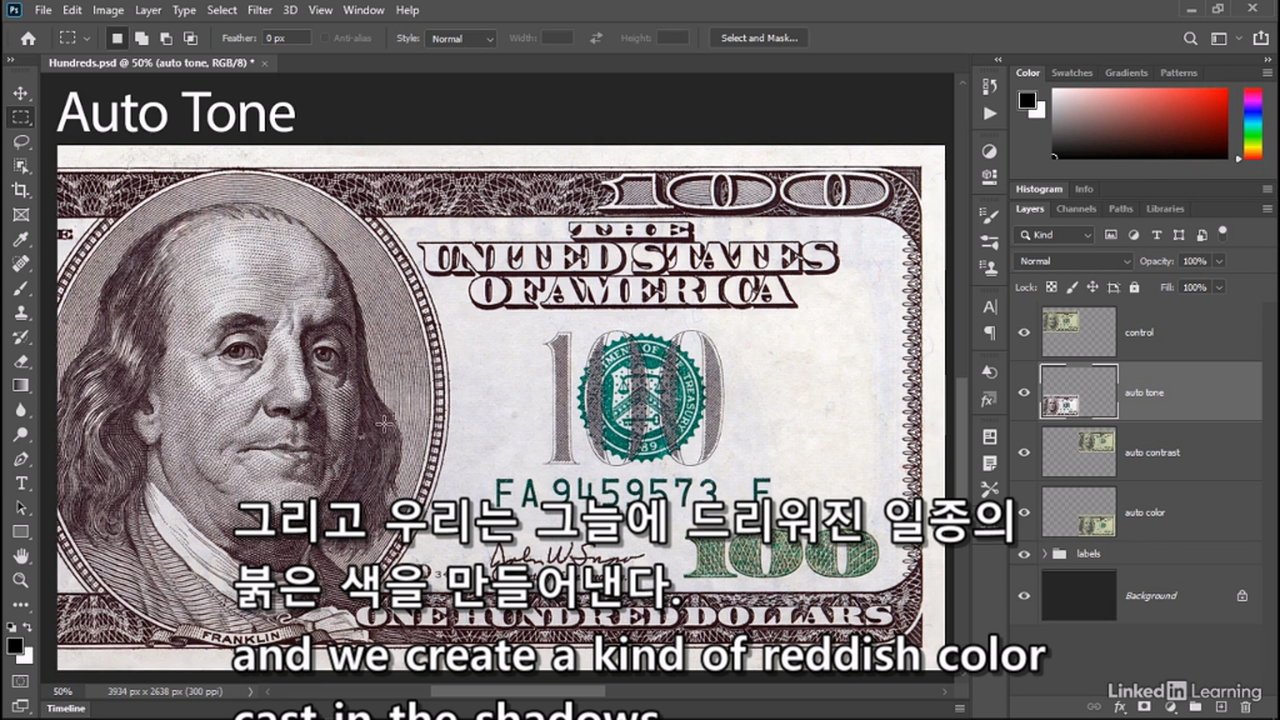This screenshot has width=1280, height=720.
Task: Open the layer blend mode Normal dropdown
Action: pos(1073,261)
